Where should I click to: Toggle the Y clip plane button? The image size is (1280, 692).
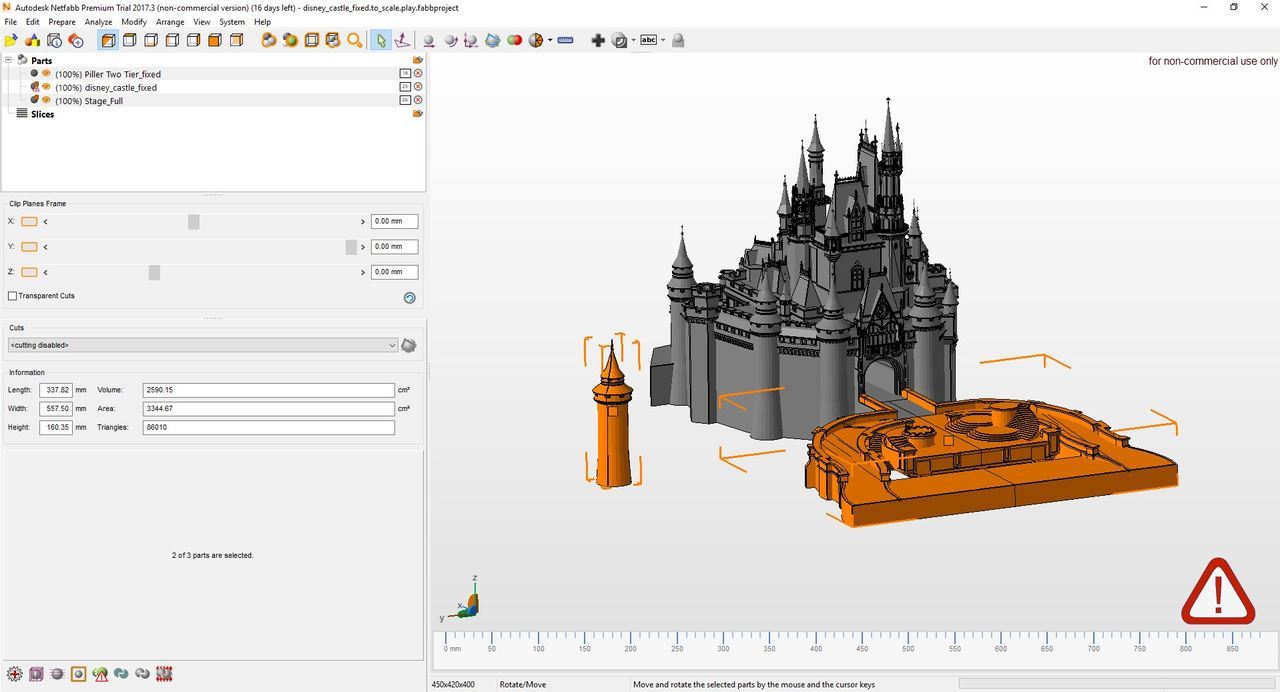point(29,247)
